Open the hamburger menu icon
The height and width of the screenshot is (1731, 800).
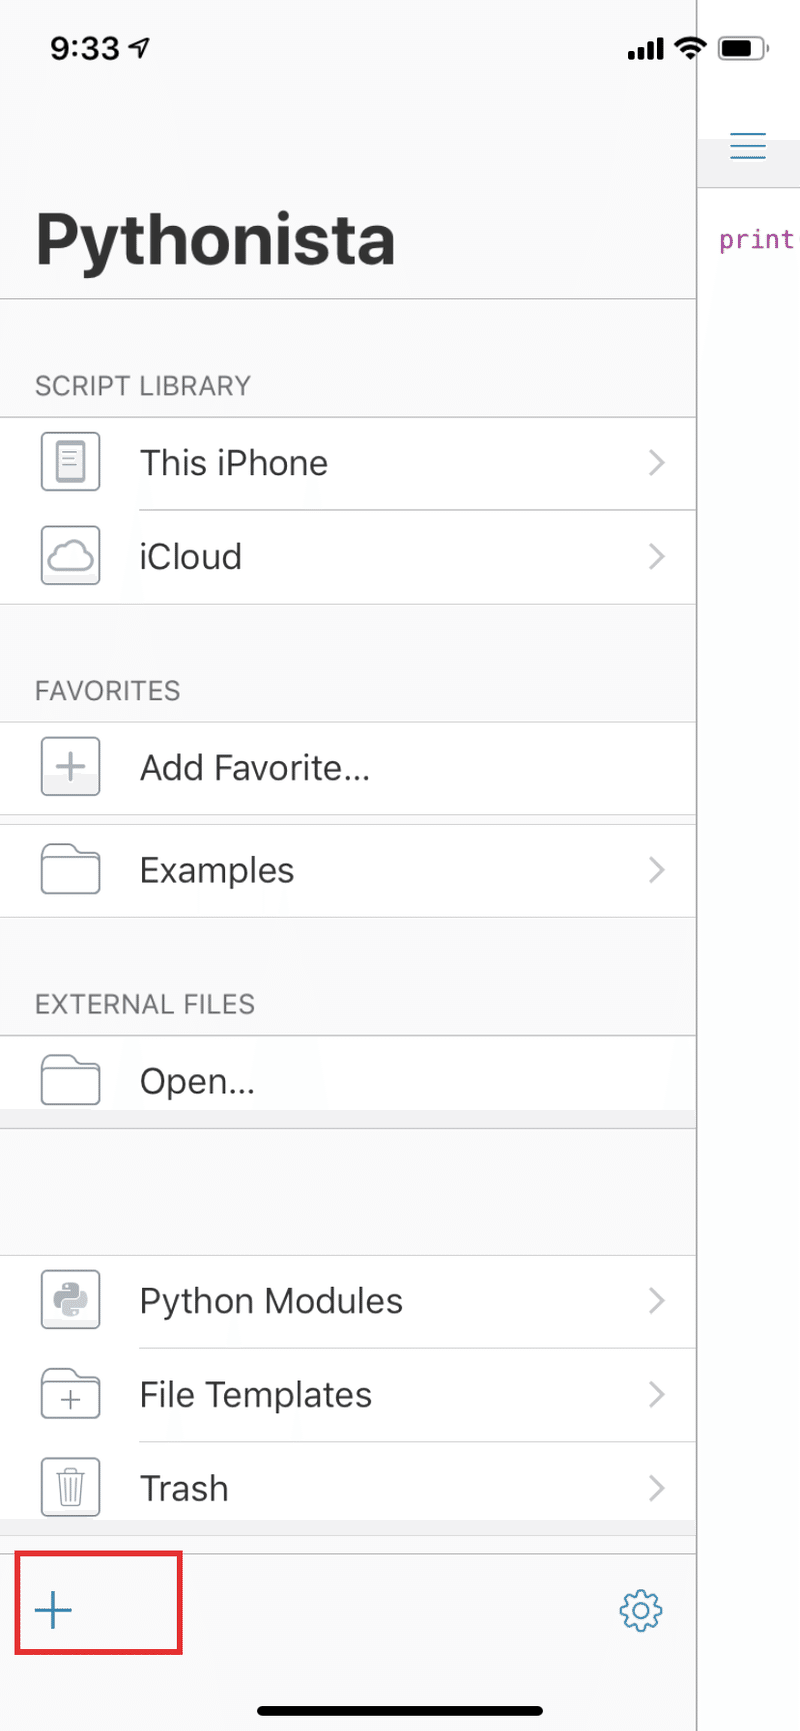tap(748, 146)
